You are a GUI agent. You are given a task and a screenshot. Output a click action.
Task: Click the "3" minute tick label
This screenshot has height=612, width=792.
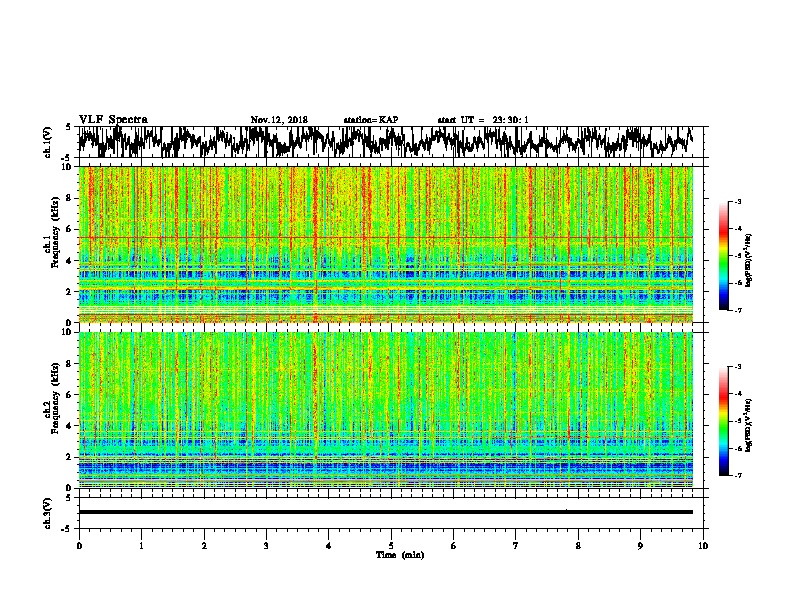(x=266, y=545)
